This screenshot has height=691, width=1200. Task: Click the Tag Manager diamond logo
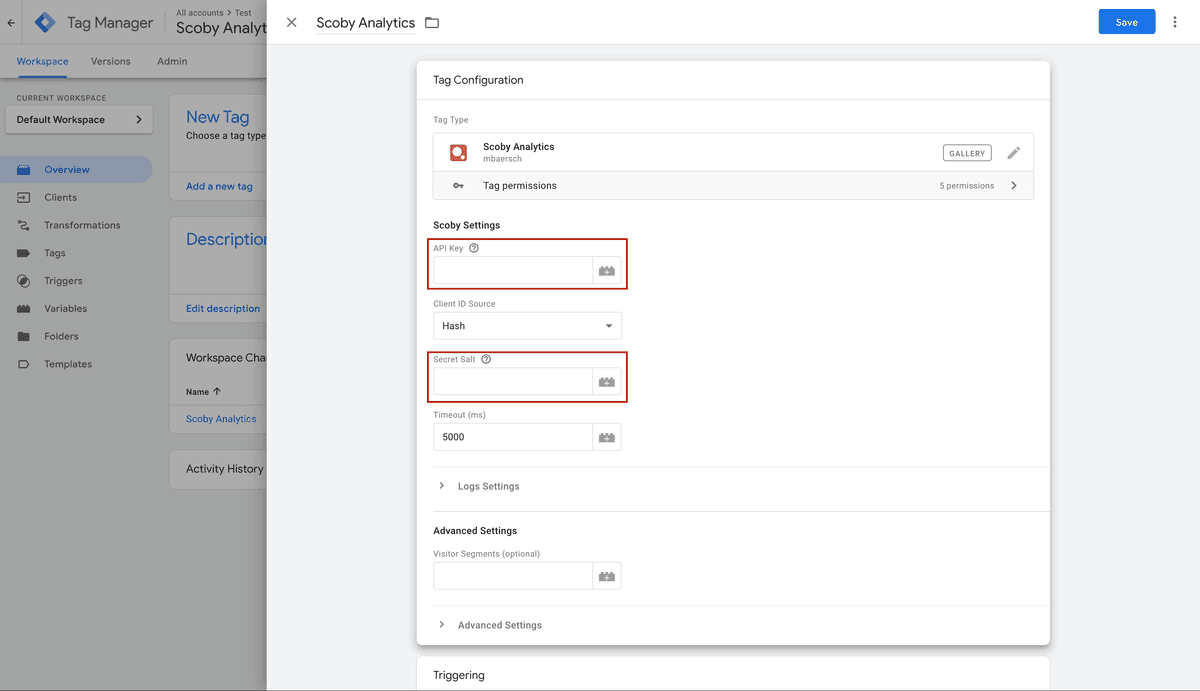click(x=46, y=22)
